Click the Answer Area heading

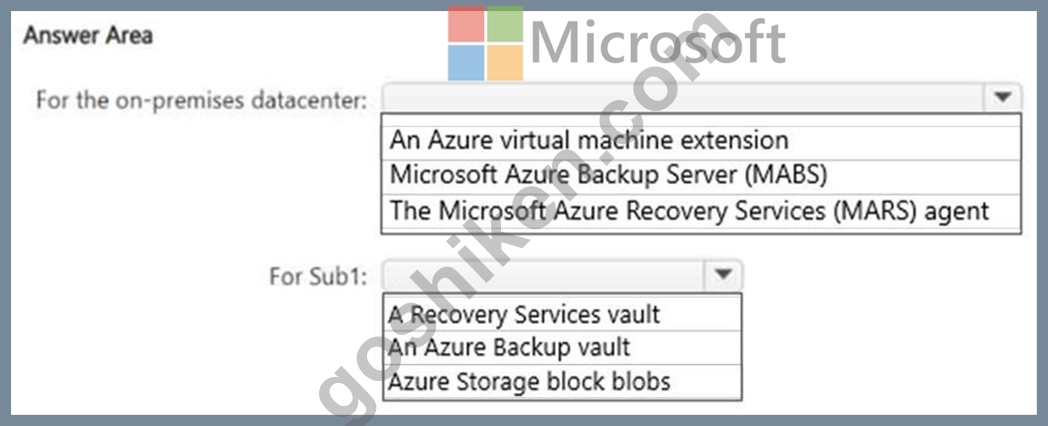point(88,35)
